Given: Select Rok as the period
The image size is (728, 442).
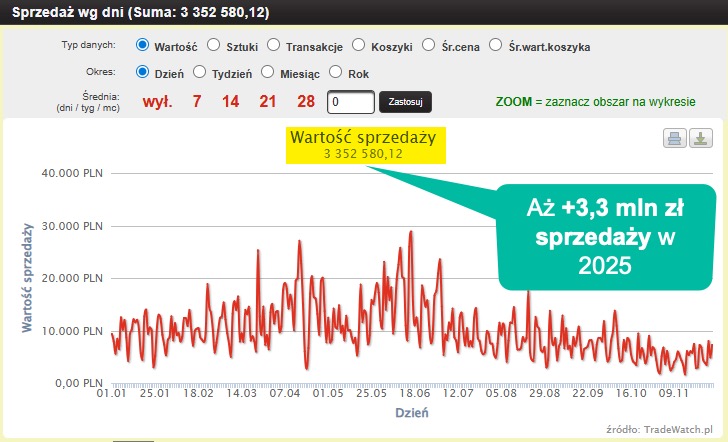Looking at the screenshot, I should (x=335, y=72).
